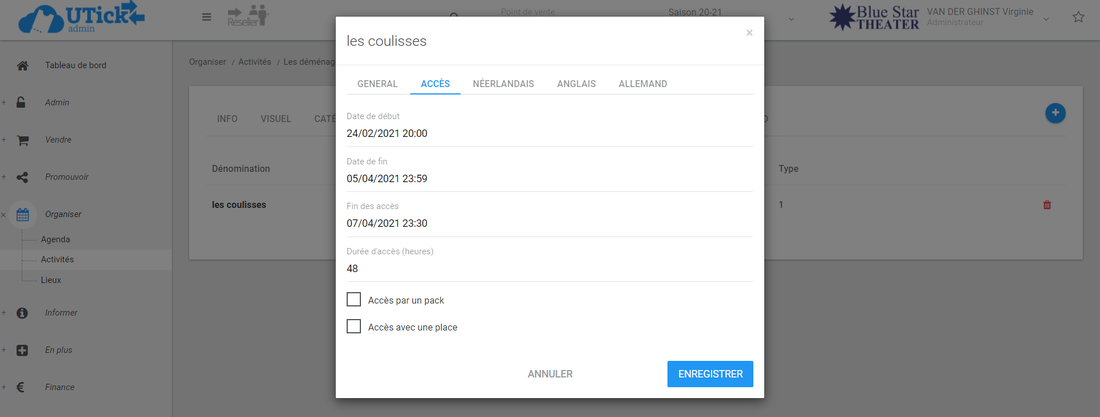
Task: Open the user account dropdown arrow
Action: pyautogui.click(x=1046, y=19)
